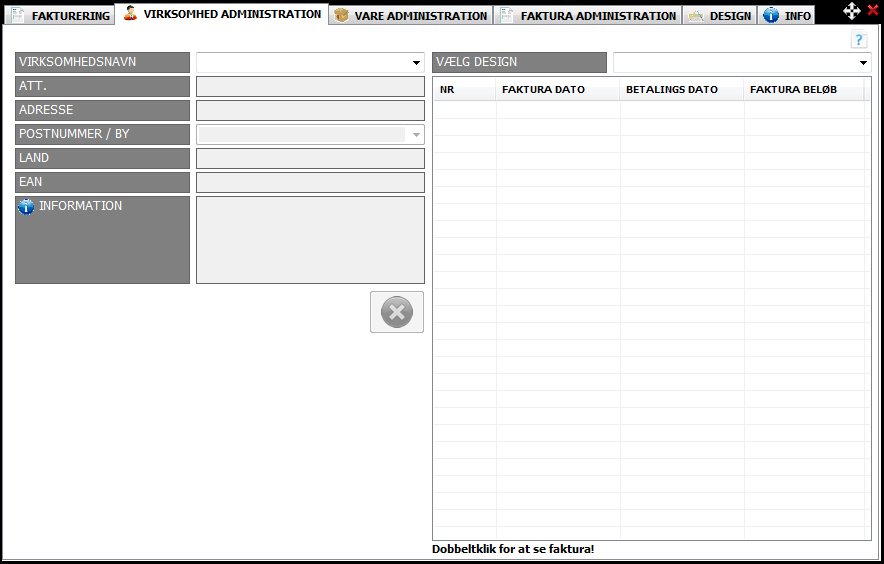Open the DESIGN tab
884x564 pixels.
pyautogui.click(x=720, y=15)
